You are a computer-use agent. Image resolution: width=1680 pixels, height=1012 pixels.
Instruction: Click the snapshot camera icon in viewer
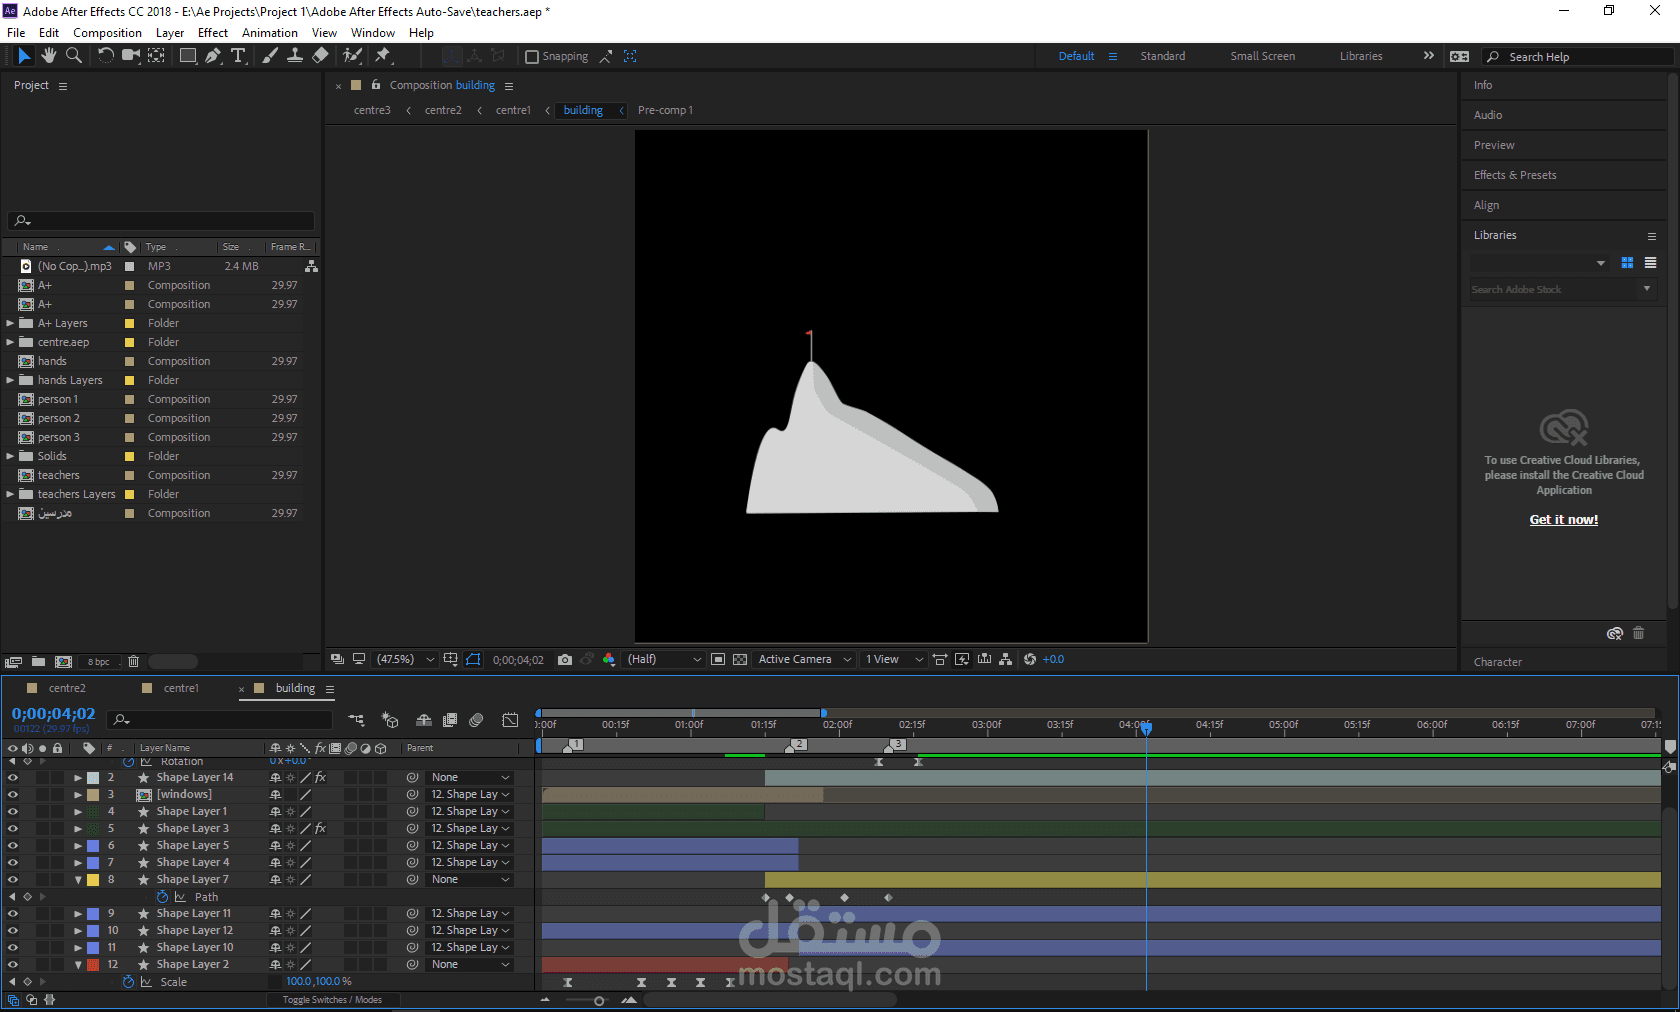(x=565, y=660)
